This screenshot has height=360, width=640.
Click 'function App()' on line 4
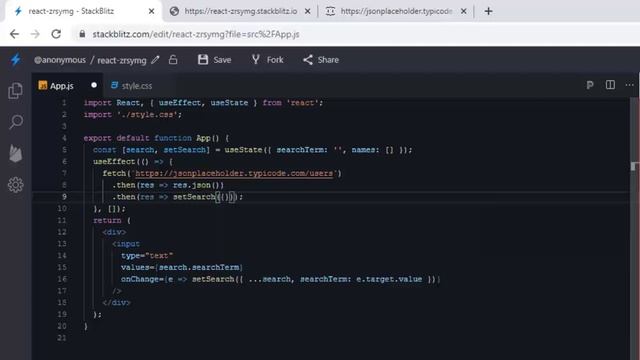187,138
